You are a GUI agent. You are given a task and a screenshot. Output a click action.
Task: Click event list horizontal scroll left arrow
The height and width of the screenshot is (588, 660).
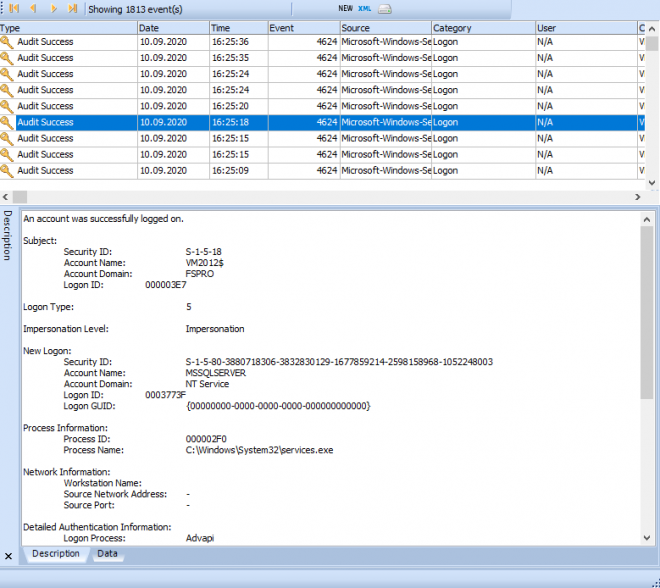(5, 197)
